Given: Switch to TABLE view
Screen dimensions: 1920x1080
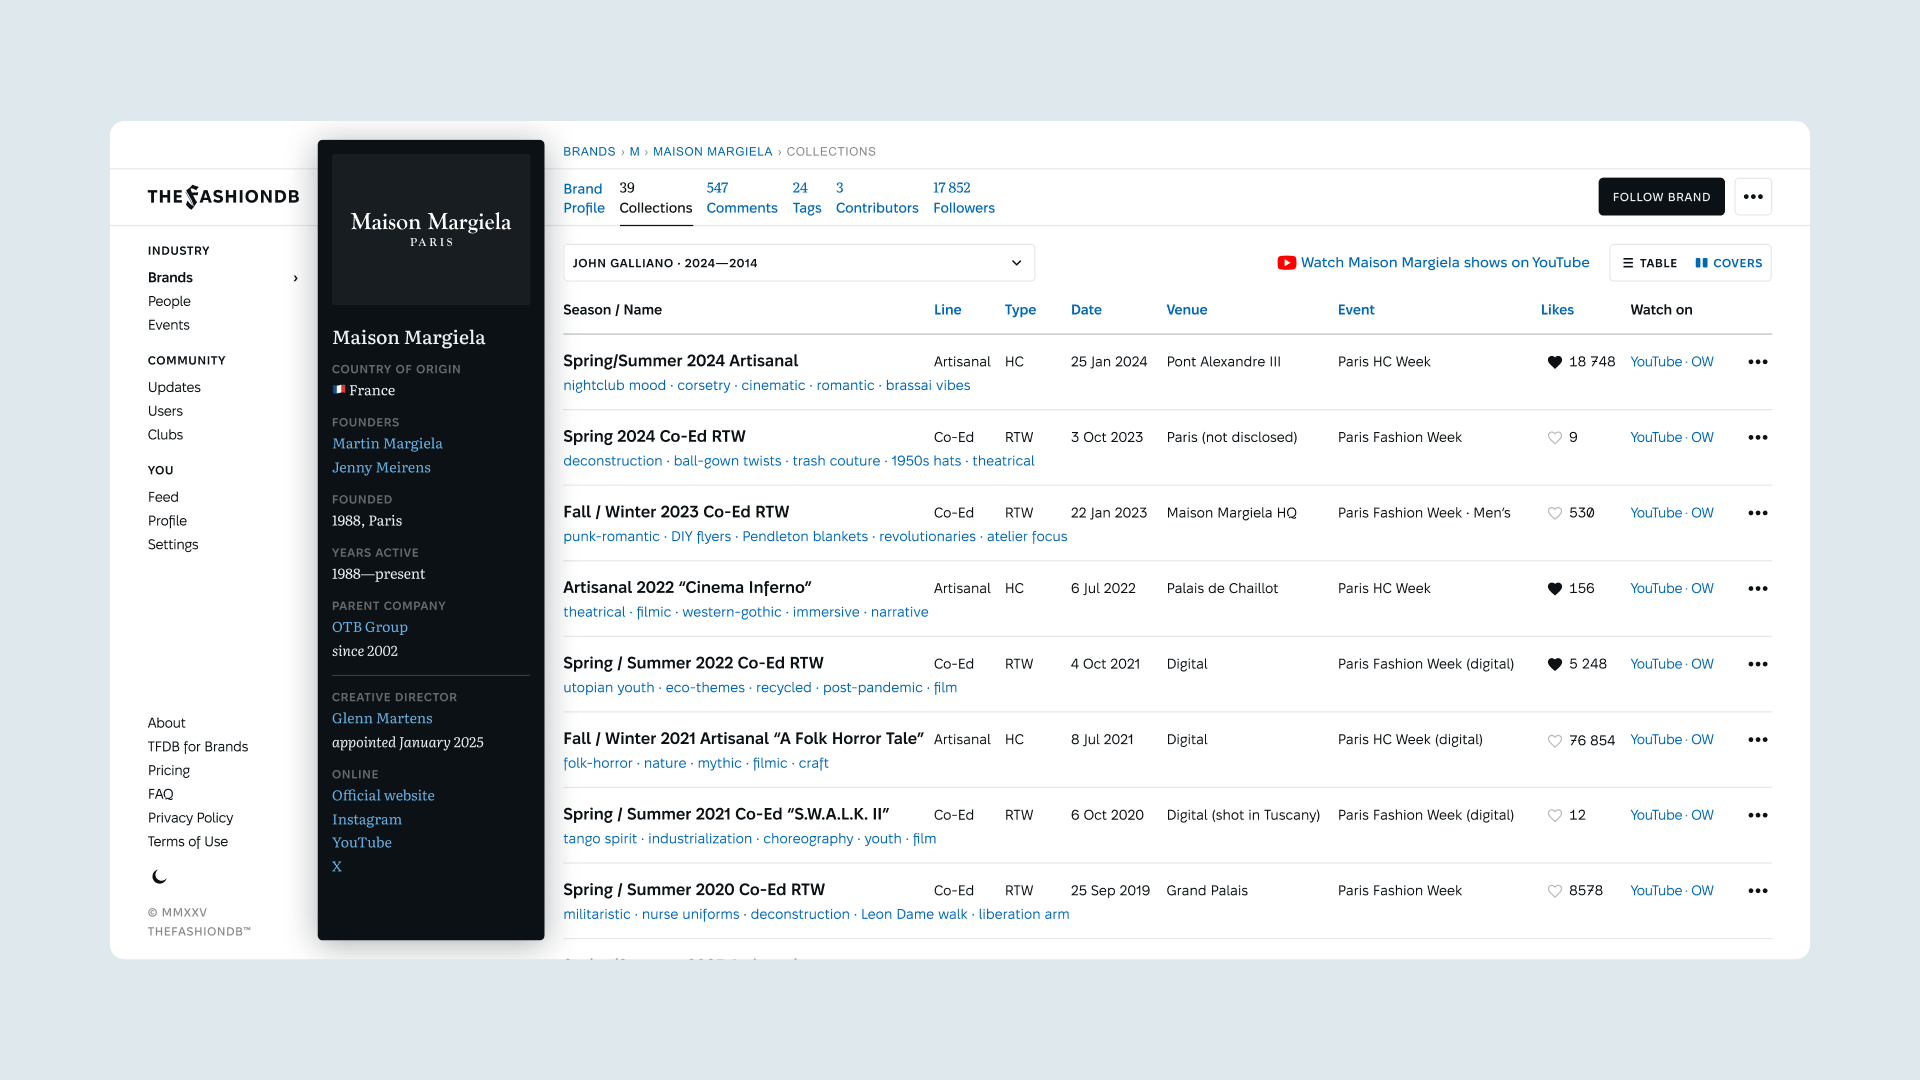Looking at the screenshot, I should pos(1649,263).
